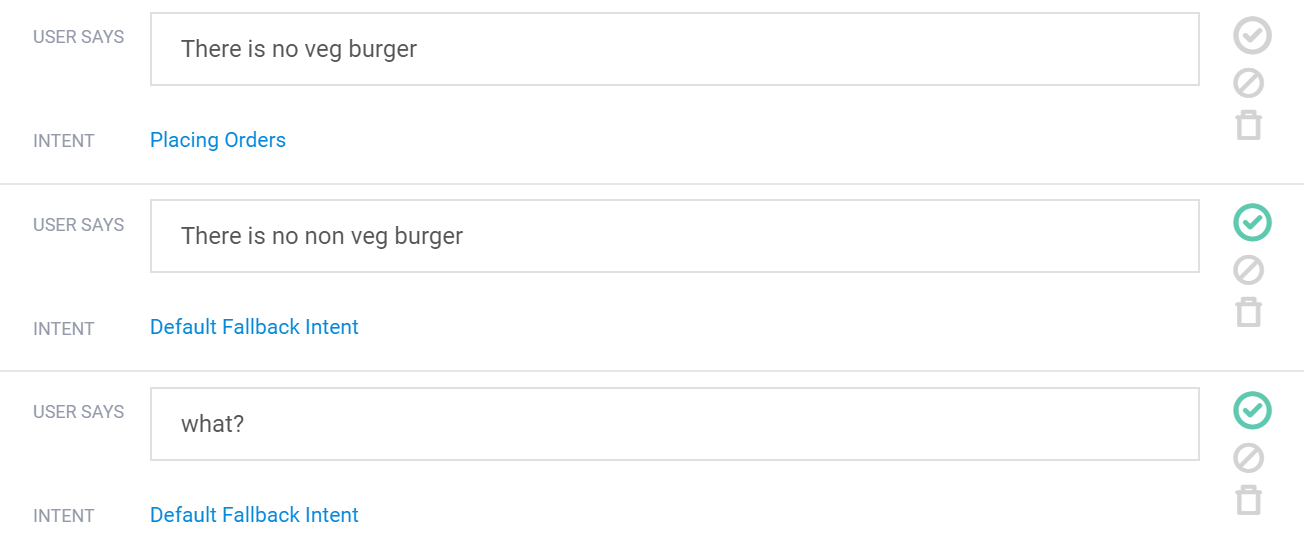Open the Placing Orders intent link
1304x549 pixels.
pos(218,140)
